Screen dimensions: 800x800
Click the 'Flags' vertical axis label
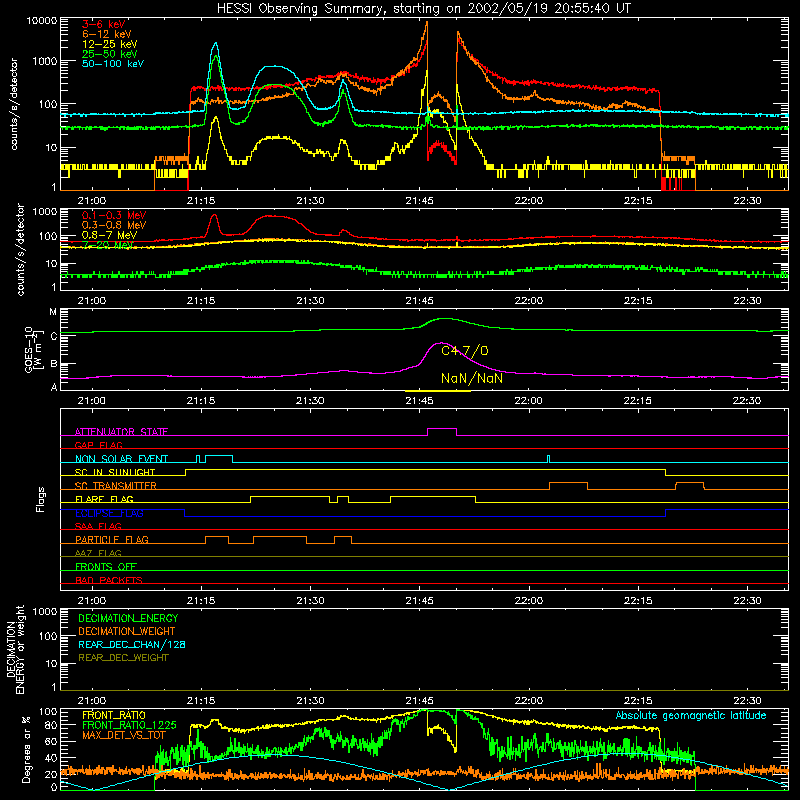coord(40,499)
